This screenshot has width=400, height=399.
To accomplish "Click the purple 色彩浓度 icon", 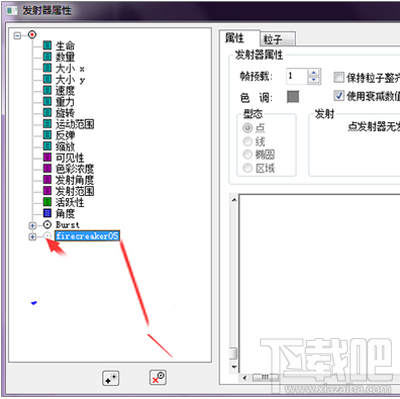I will (47, 168).
